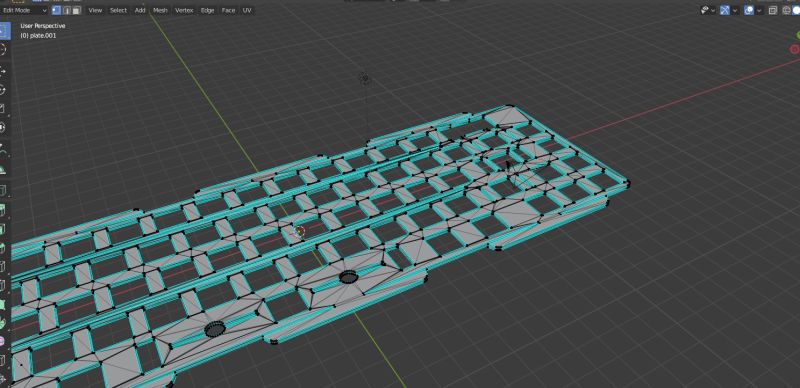The image size is (800, 388).
Task: Click the green Y axis gizmo
Action: pyautogui.click(x=797, y=35)
